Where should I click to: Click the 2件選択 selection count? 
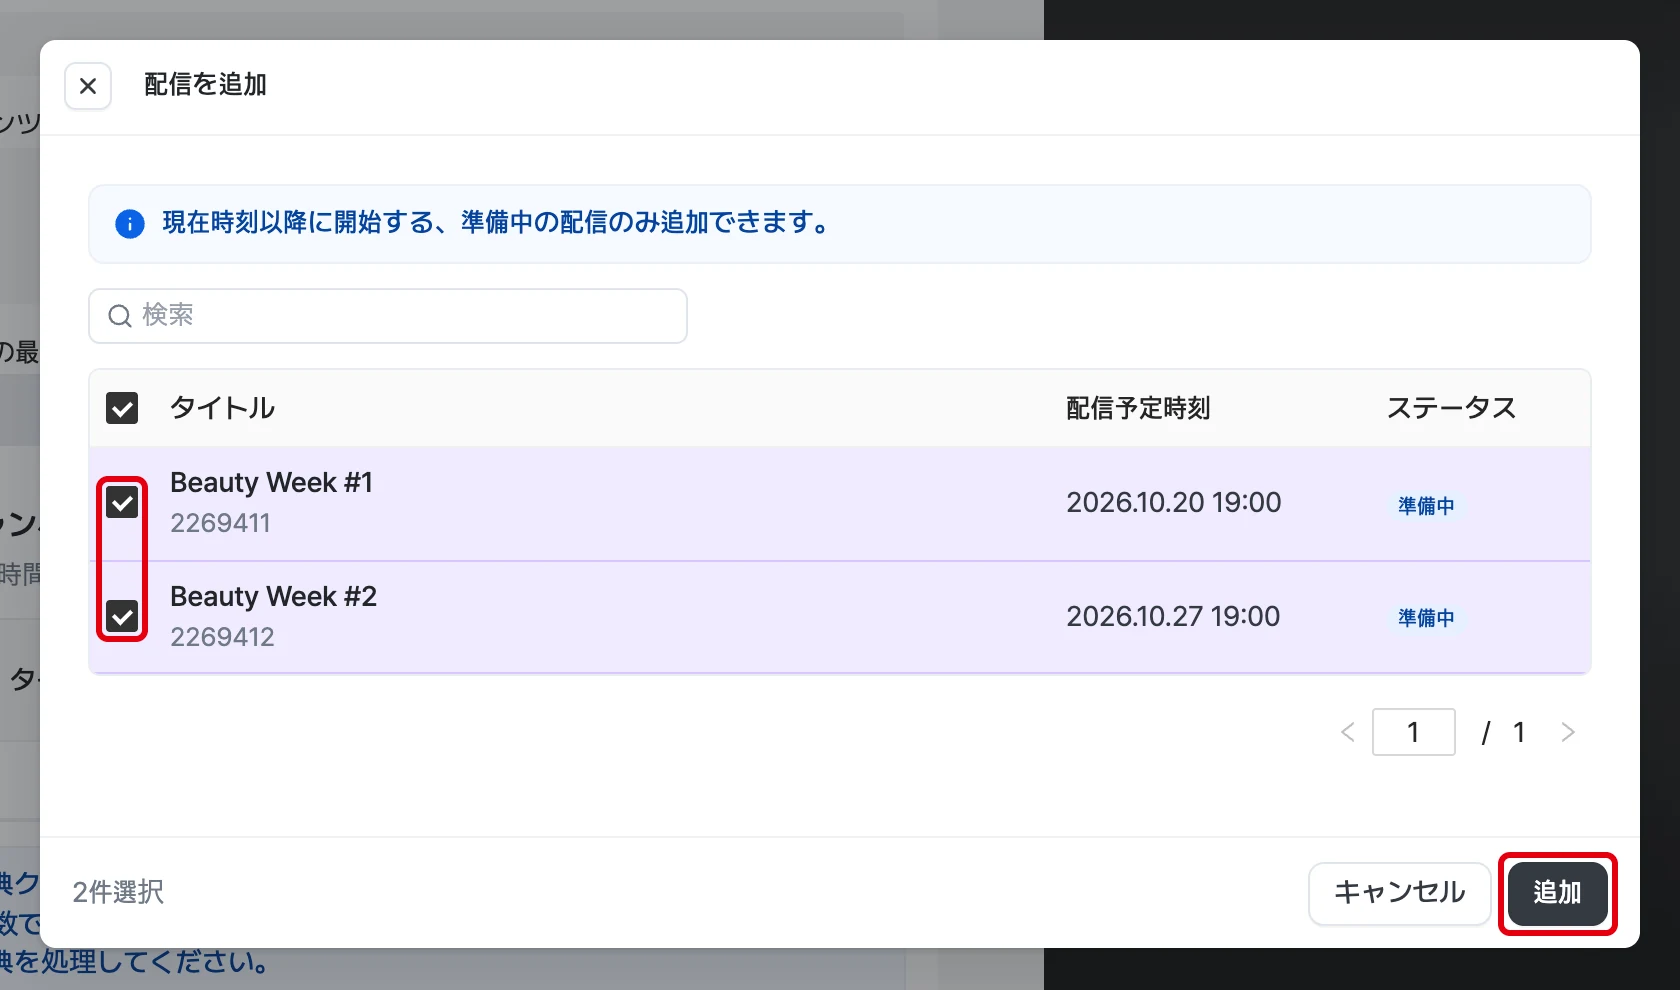point(118,892)
